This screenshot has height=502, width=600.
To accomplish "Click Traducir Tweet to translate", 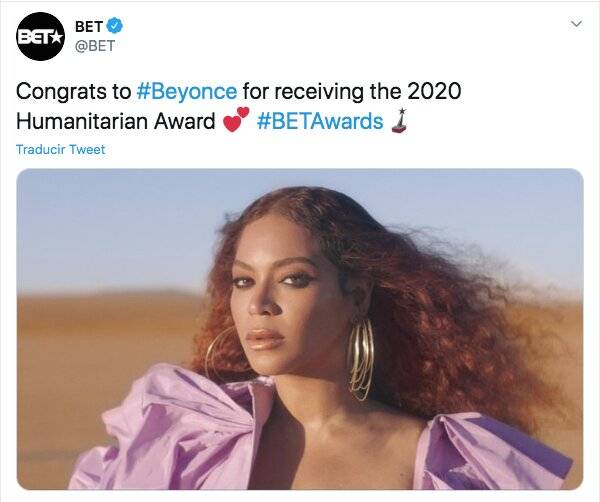I will [61, 150].
